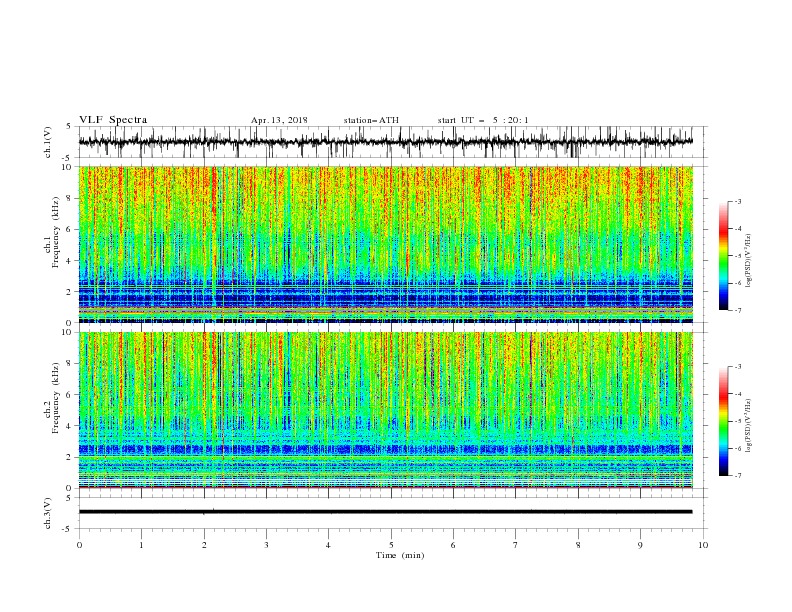
Task: Click the ch.1 "Frequency (kHz)" axis label
Action: tap(56, 233)
